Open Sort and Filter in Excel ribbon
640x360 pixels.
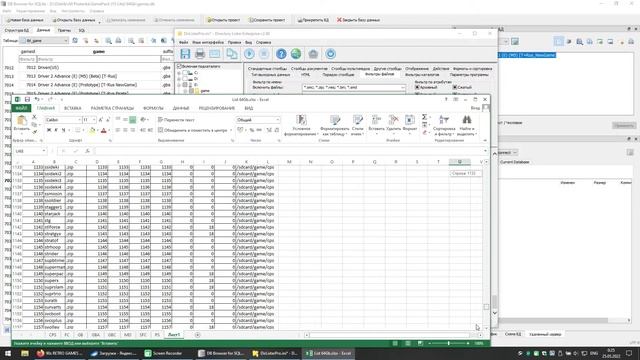point(444,125)
